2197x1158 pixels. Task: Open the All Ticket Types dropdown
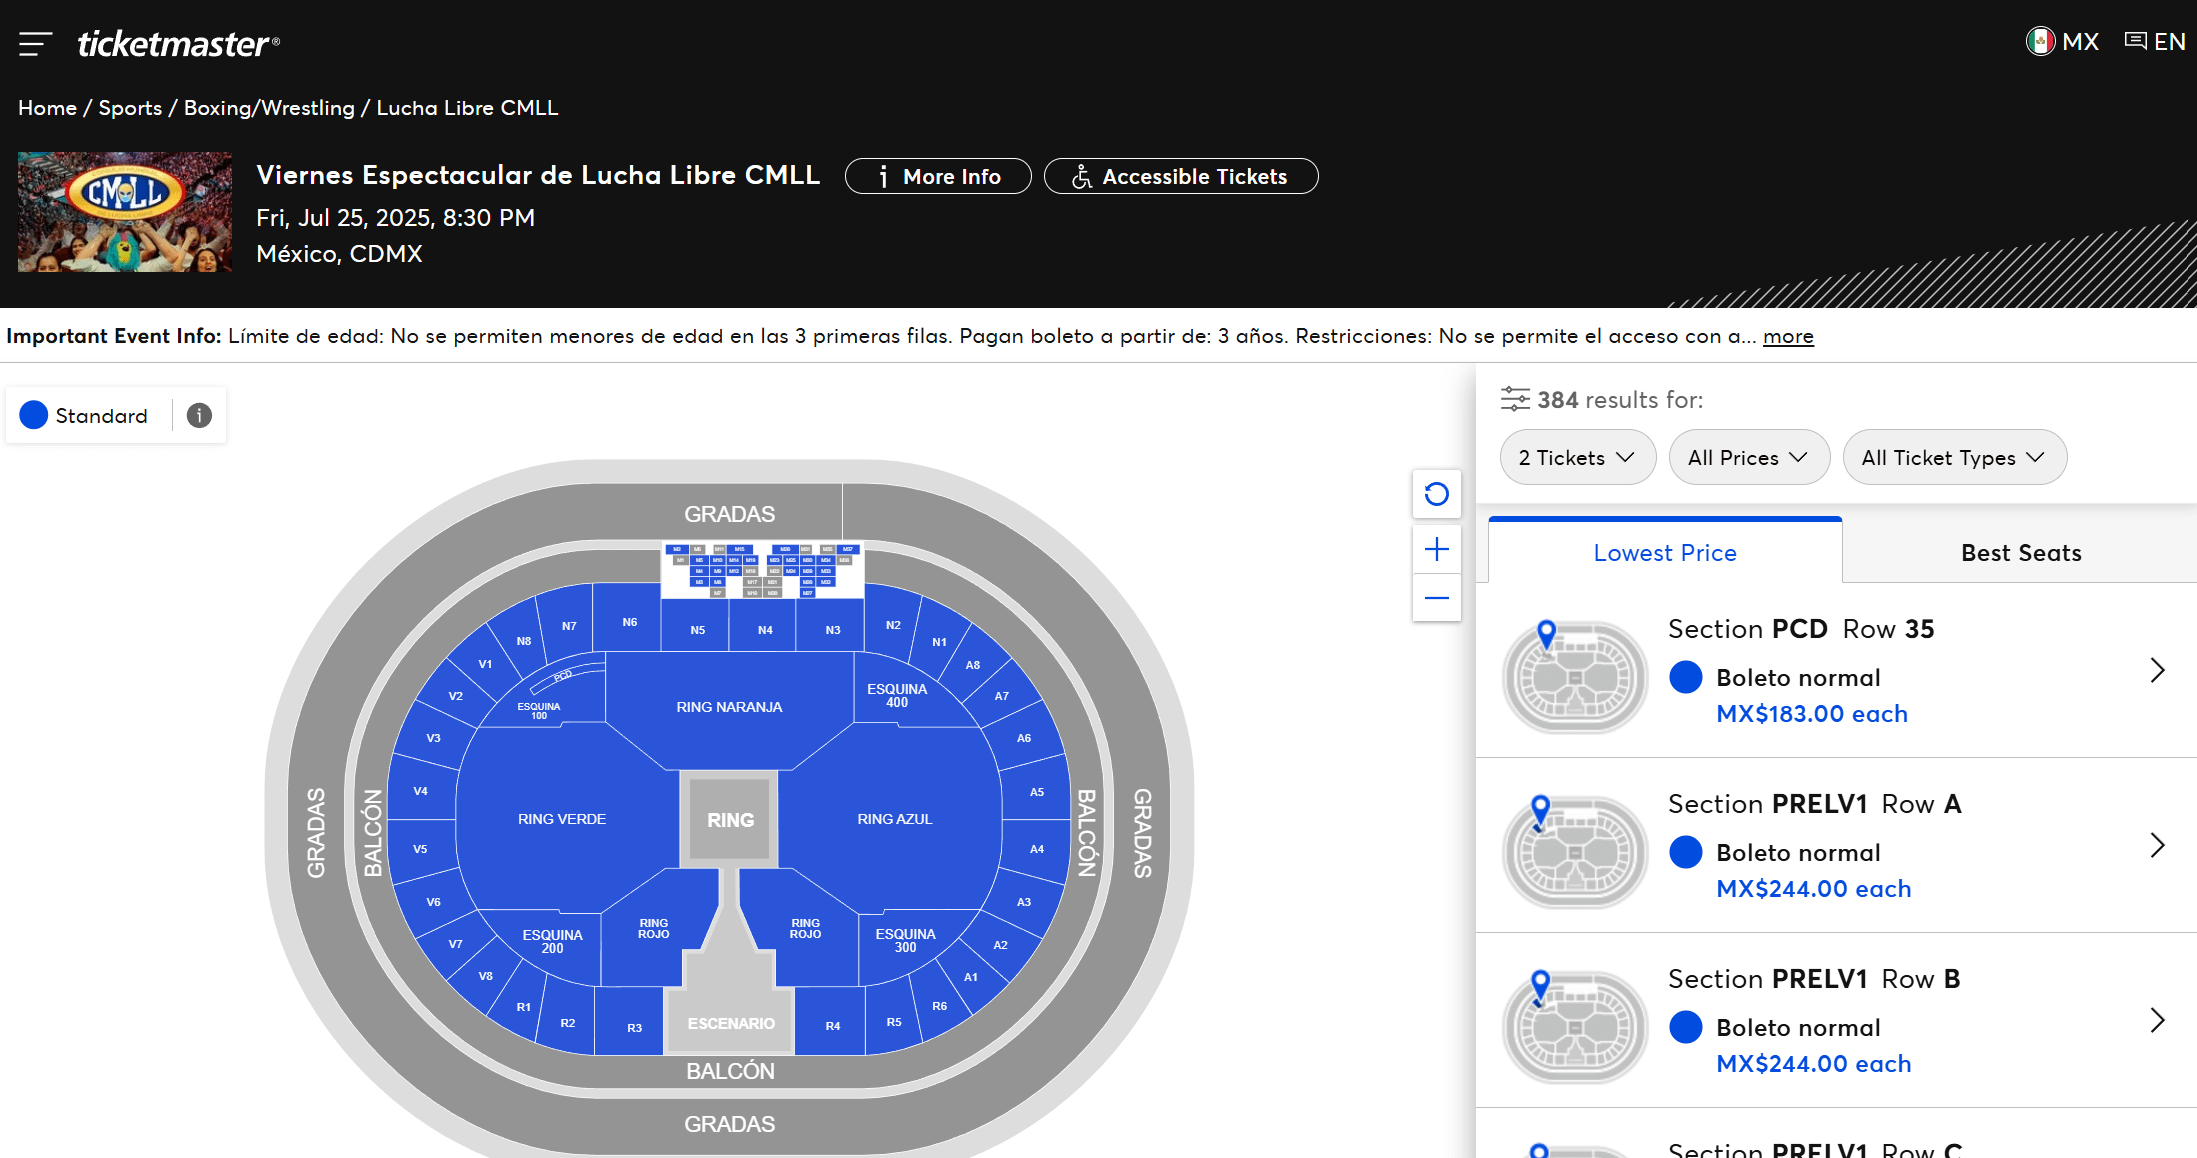(x=1954, y=458)
